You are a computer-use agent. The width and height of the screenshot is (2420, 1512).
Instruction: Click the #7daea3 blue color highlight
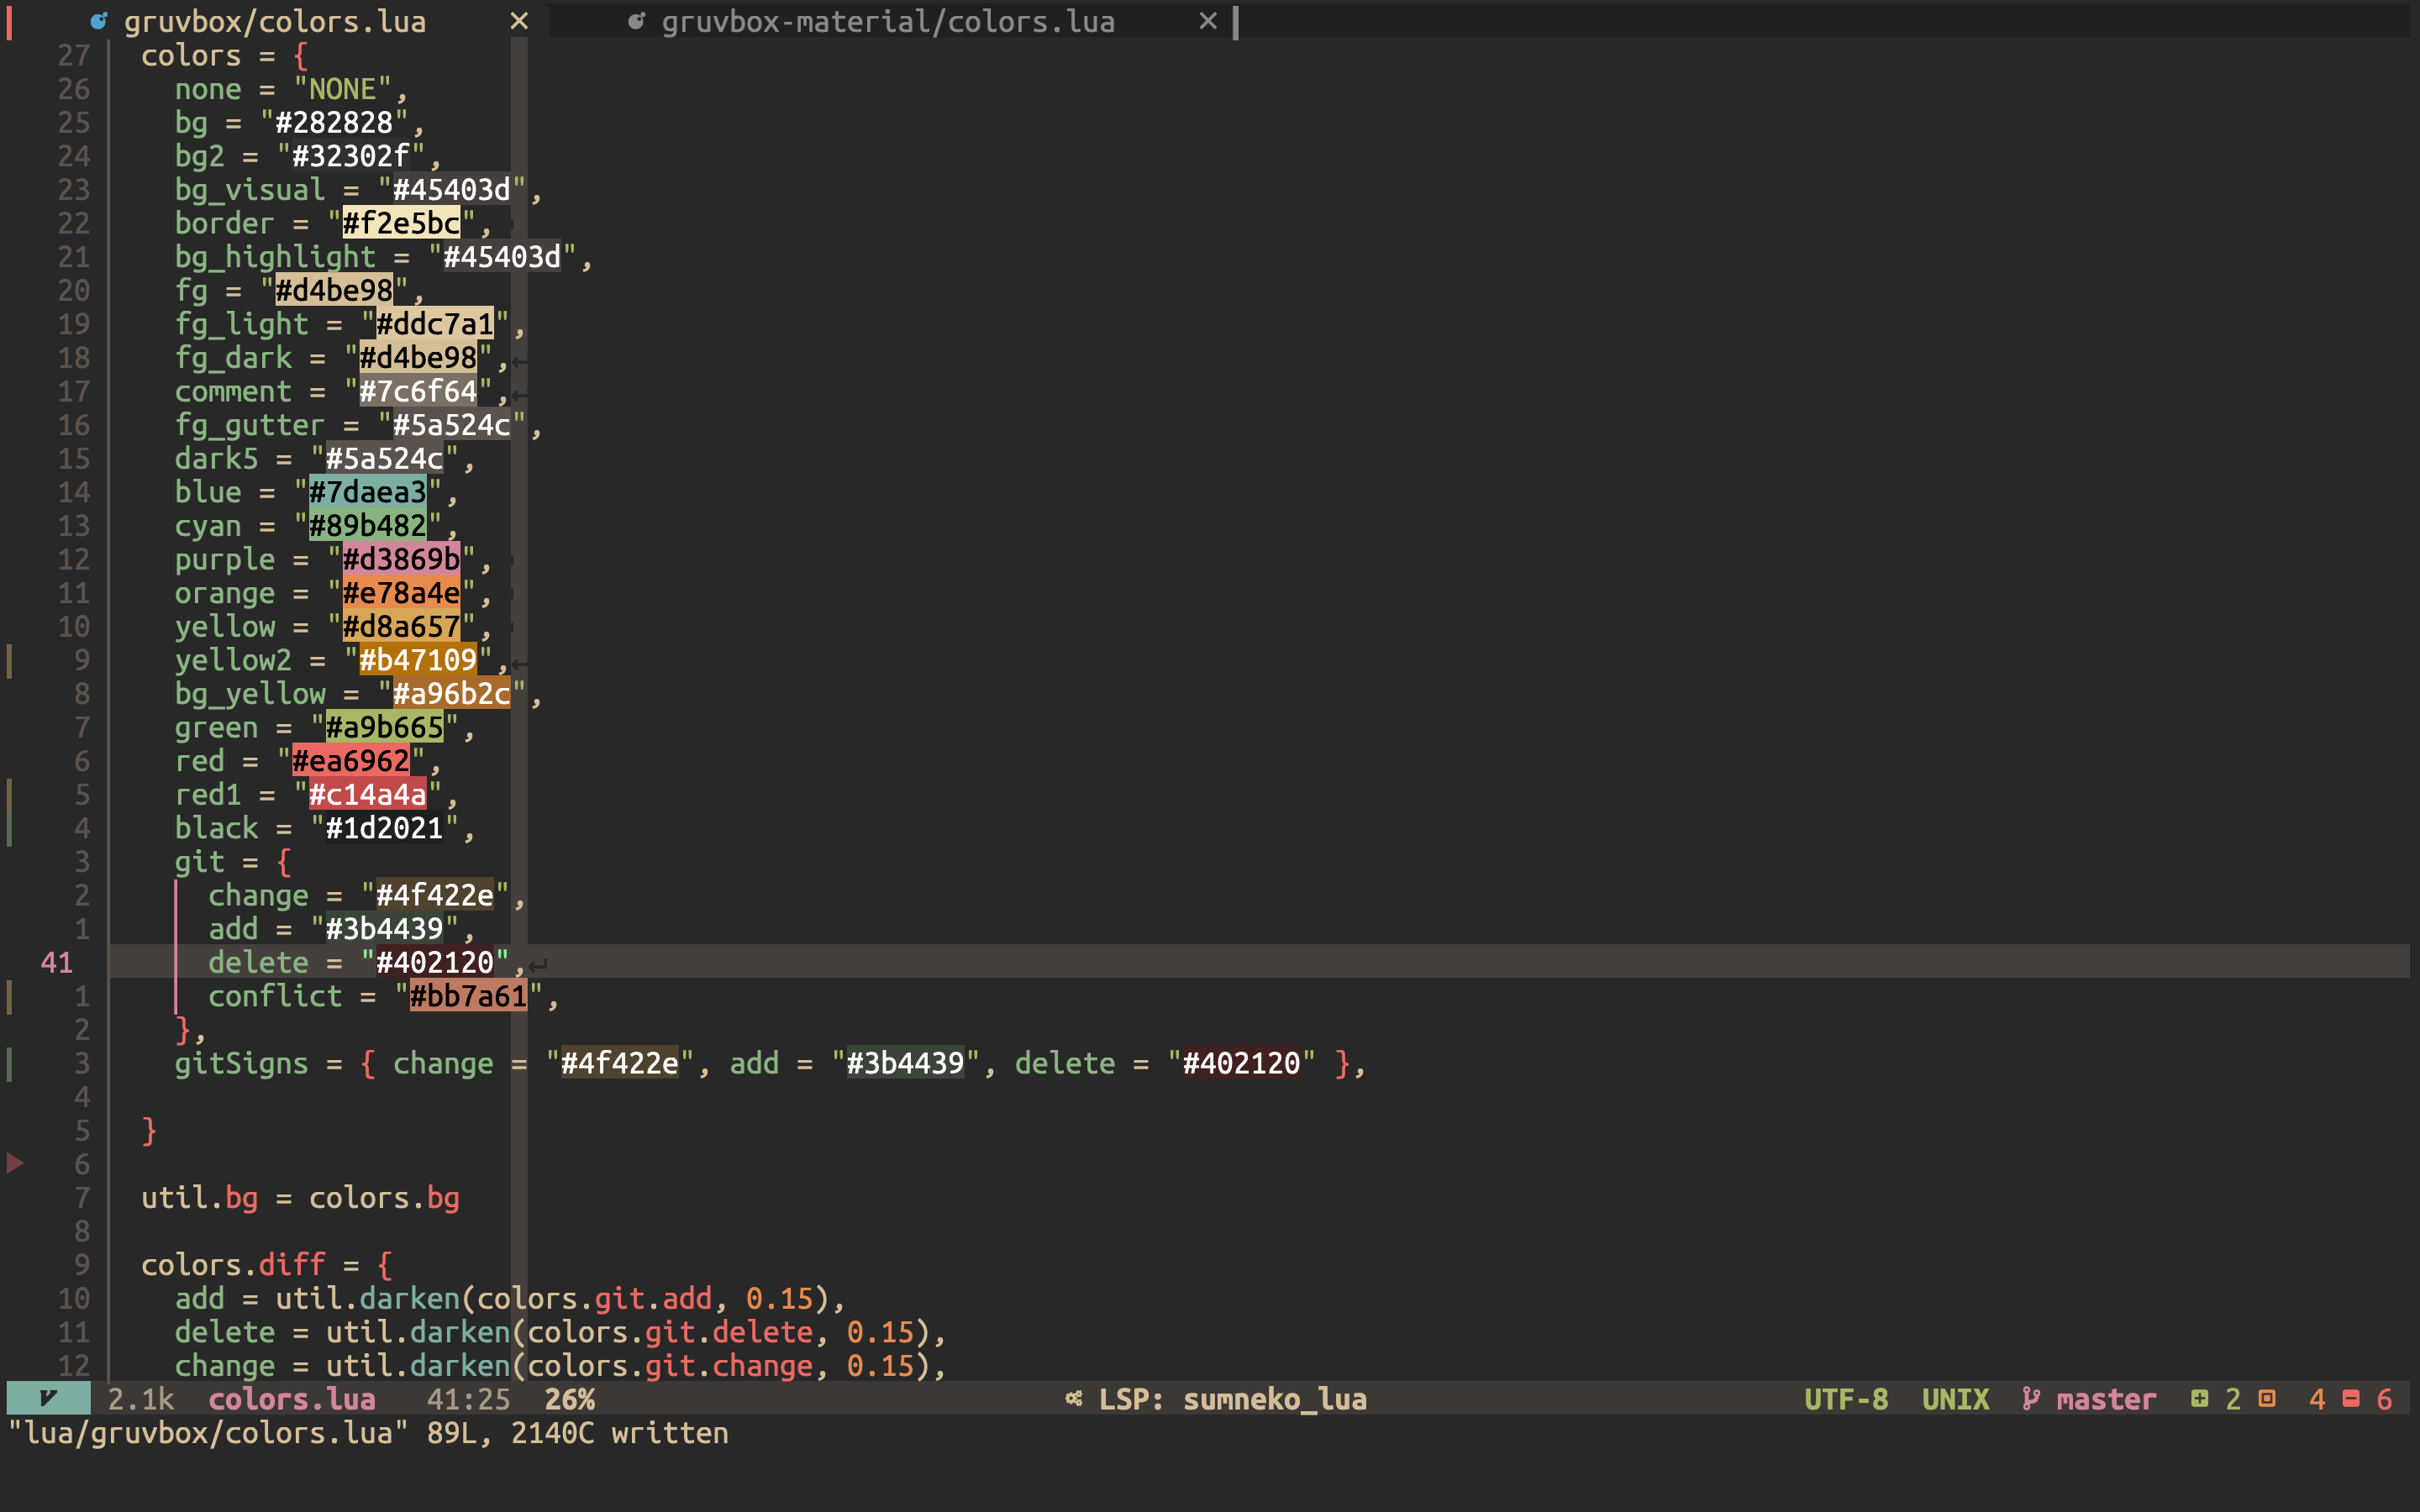[367, 492]
